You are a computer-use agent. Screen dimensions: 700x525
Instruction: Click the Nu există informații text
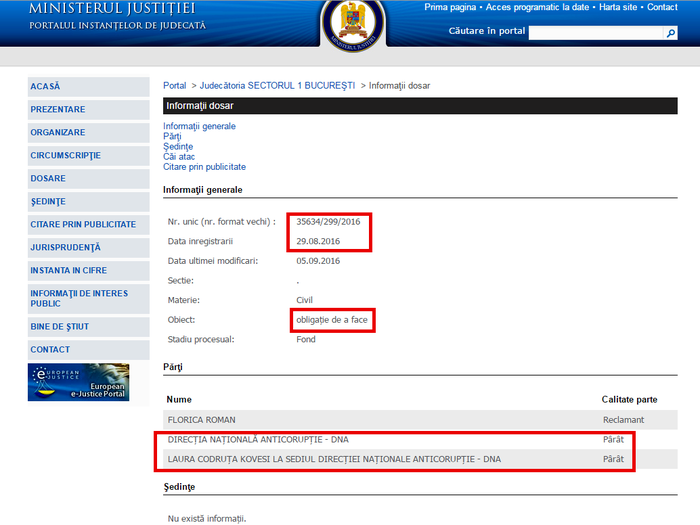(207, 519)
